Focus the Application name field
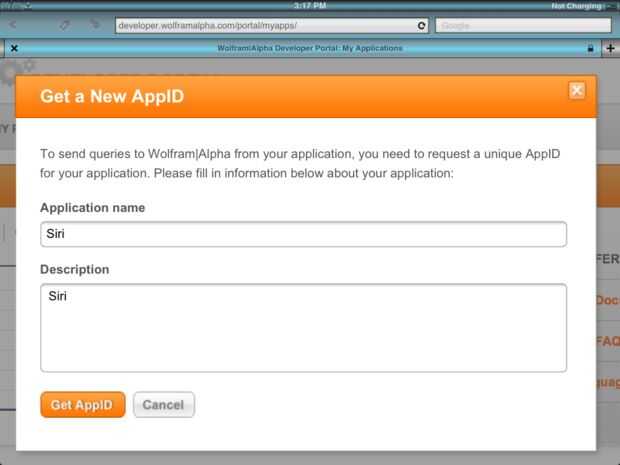The height and width of the screenshot is (465, 620). (x=303, y=234)
